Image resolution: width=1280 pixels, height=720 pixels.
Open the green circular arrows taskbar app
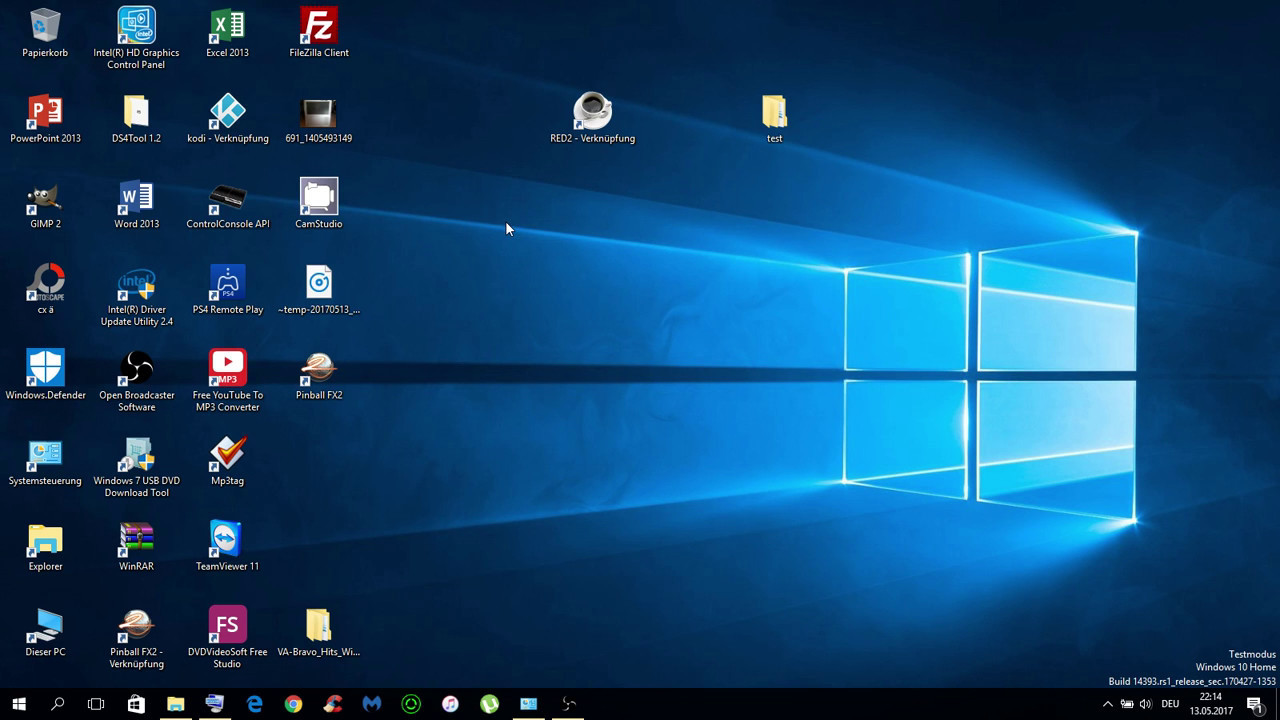pyautogui.click(x=411, y=704)
